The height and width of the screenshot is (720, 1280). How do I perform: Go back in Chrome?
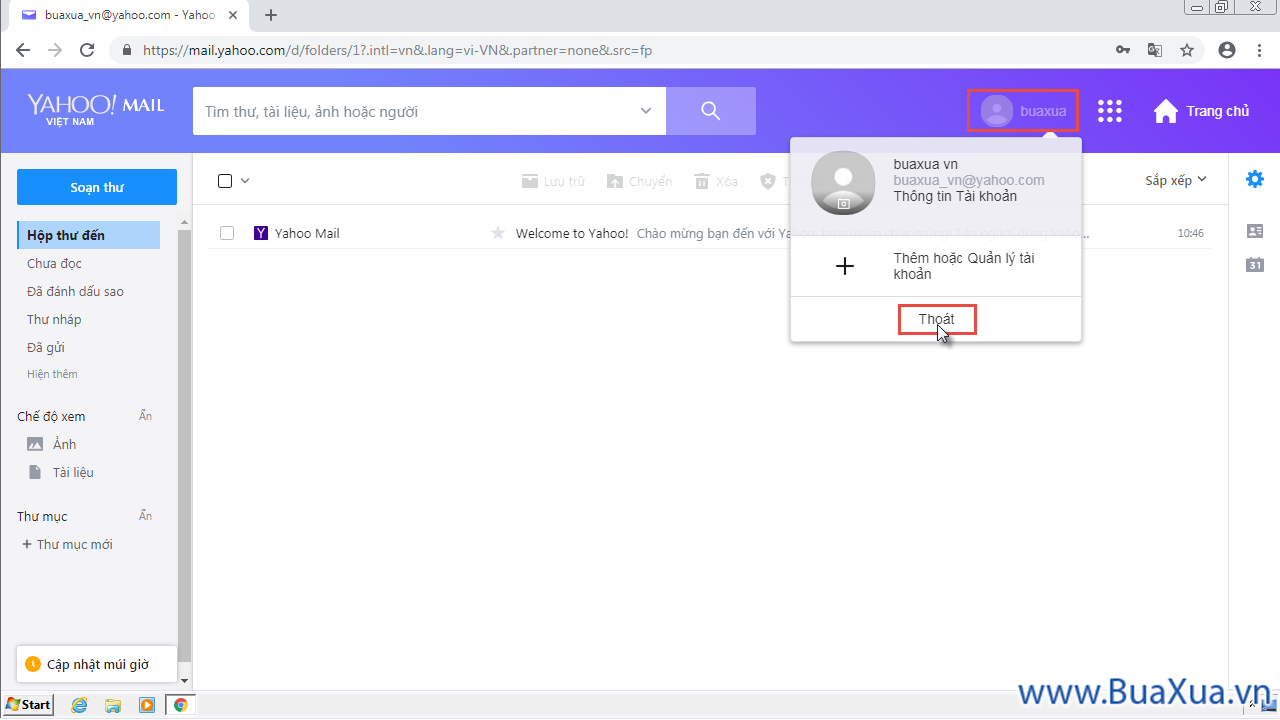pos(23,50)
